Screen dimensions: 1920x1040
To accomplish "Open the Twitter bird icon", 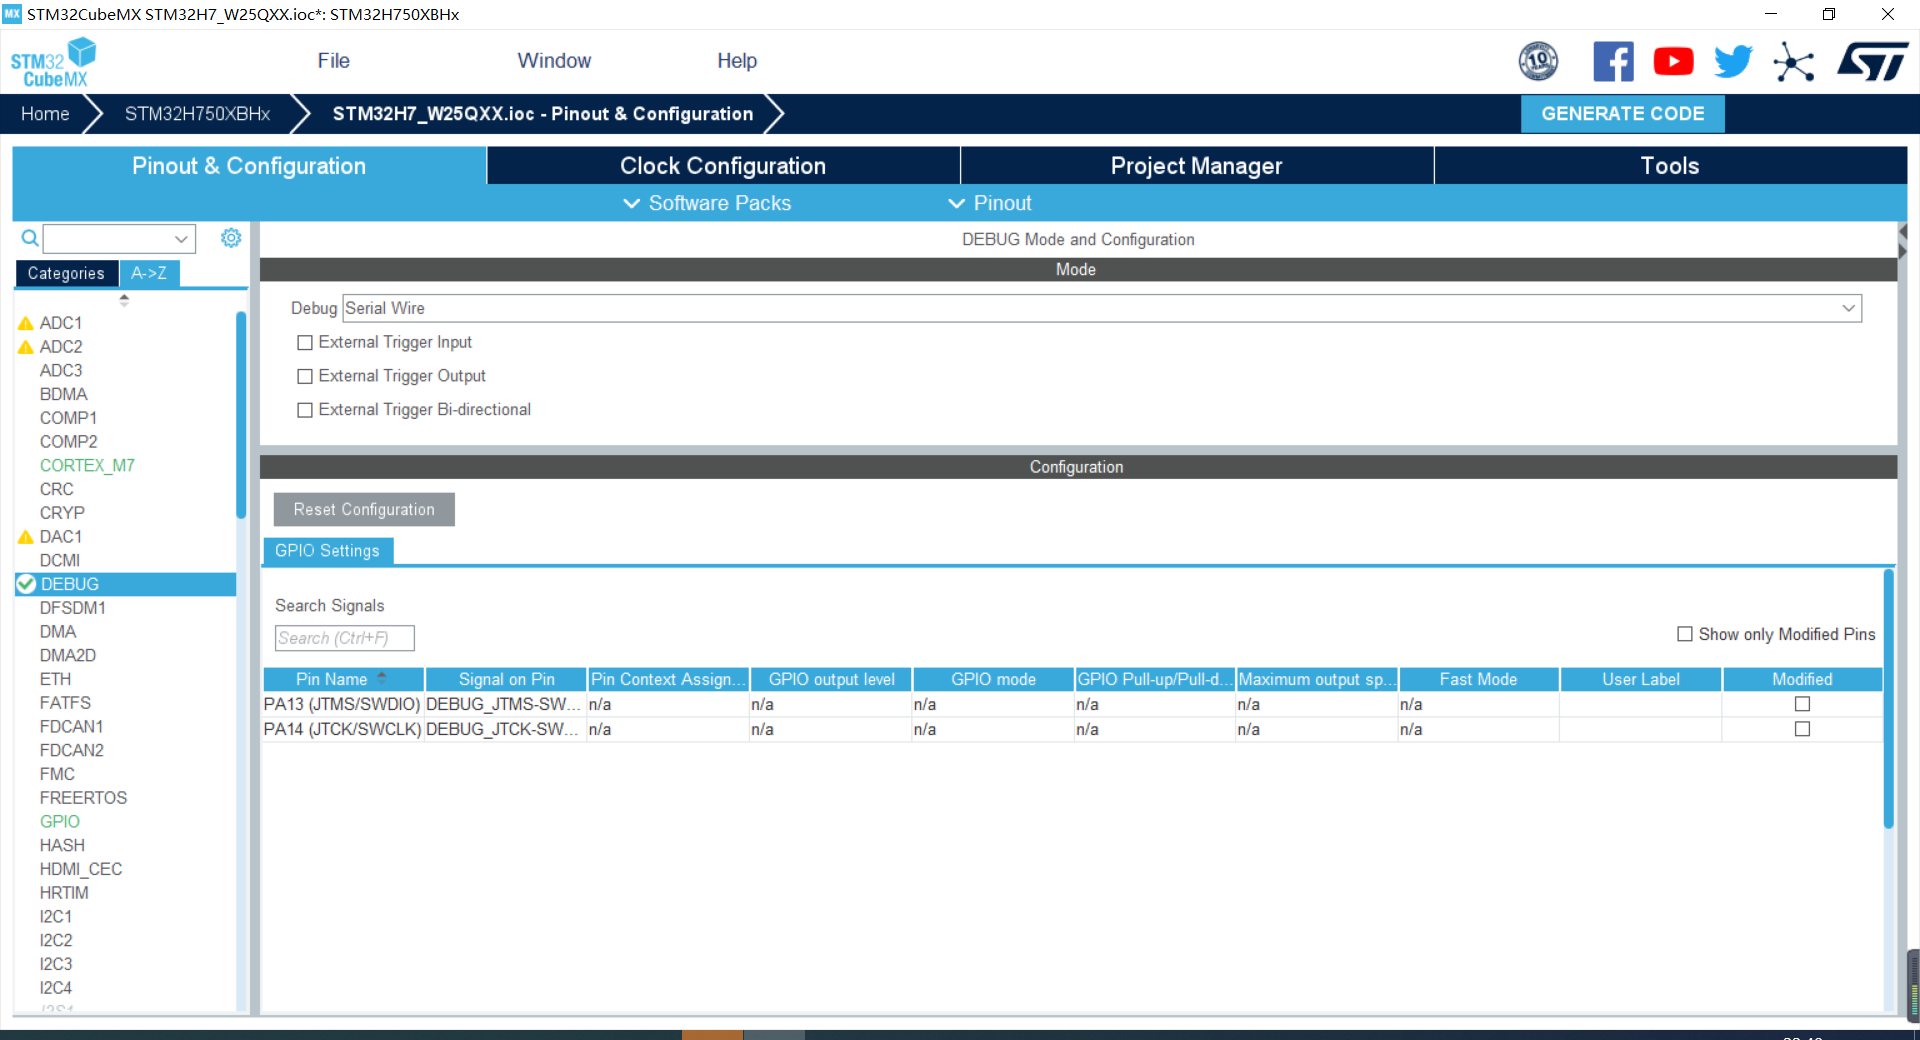I will tap(1733, 62).
